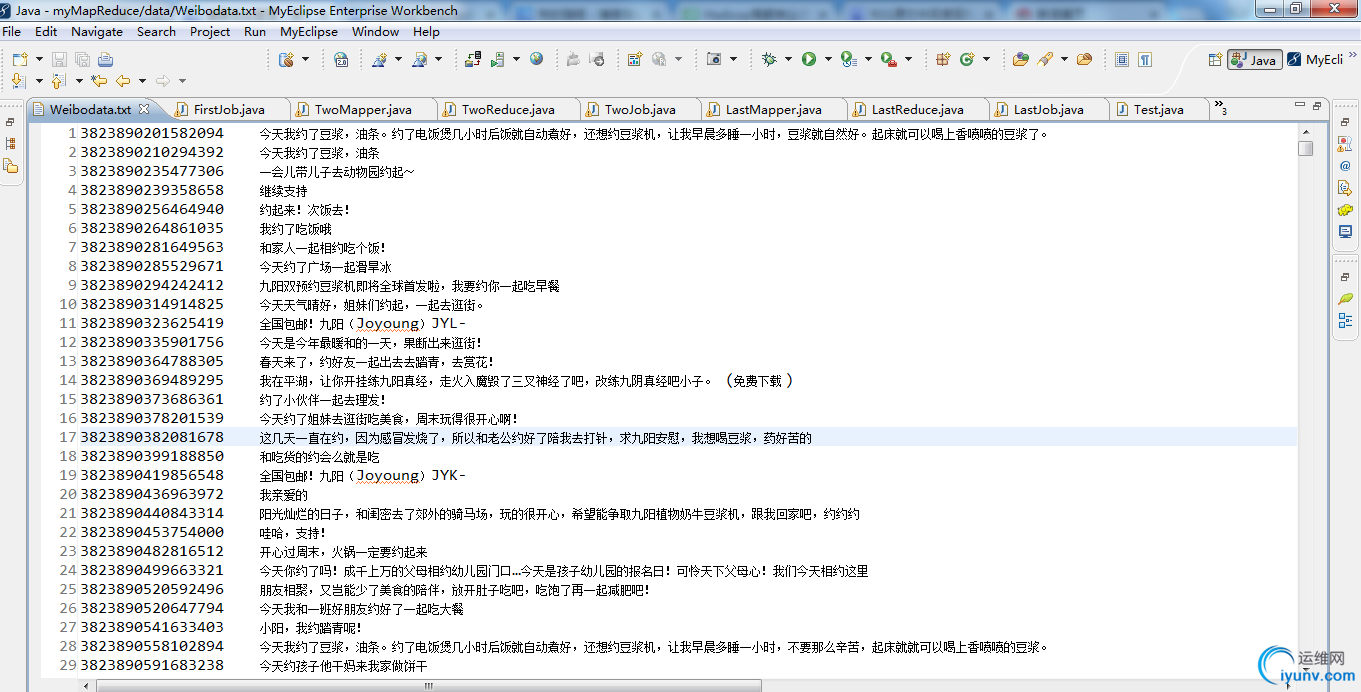
Task: Switch to the MyEclipse perspective
Action: click(x=1315, y=60)
